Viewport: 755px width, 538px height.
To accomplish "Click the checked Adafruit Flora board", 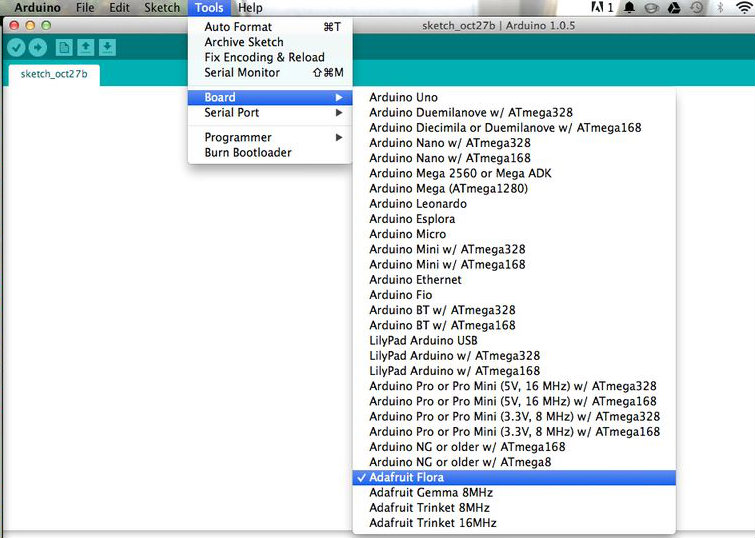I will click(514, 477).
